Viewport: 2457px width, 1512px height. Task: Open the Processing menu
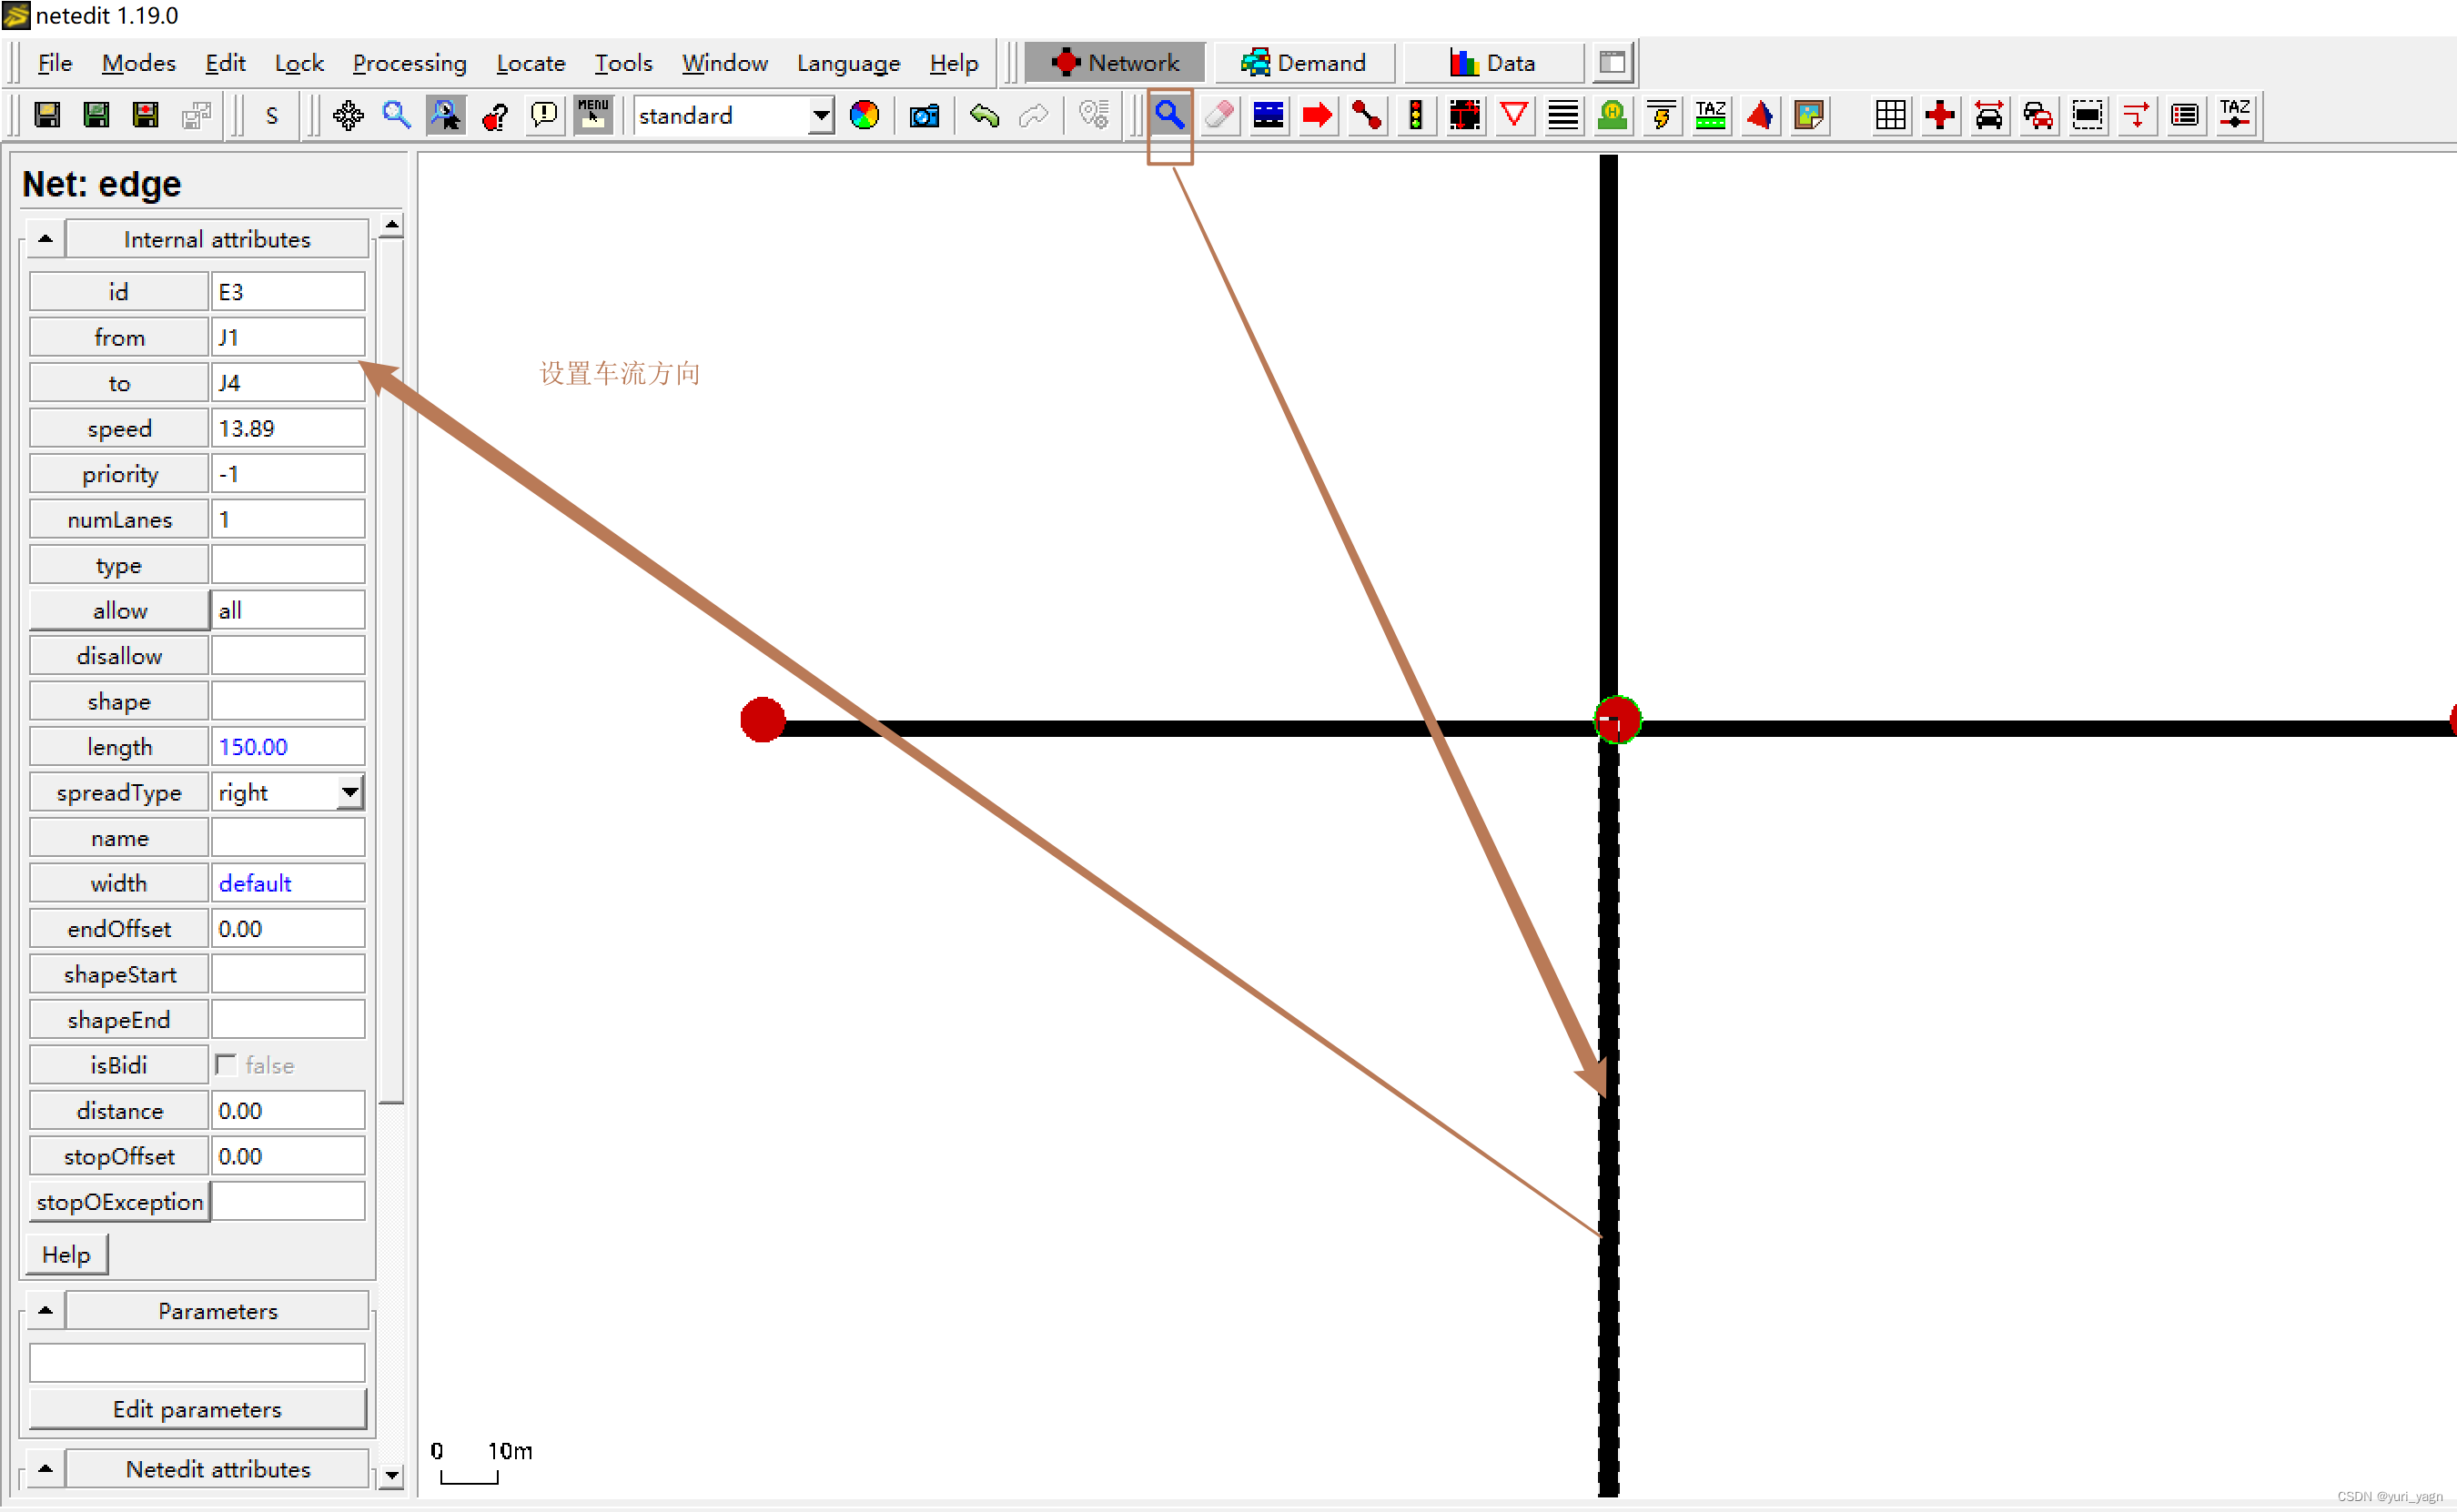409,63
